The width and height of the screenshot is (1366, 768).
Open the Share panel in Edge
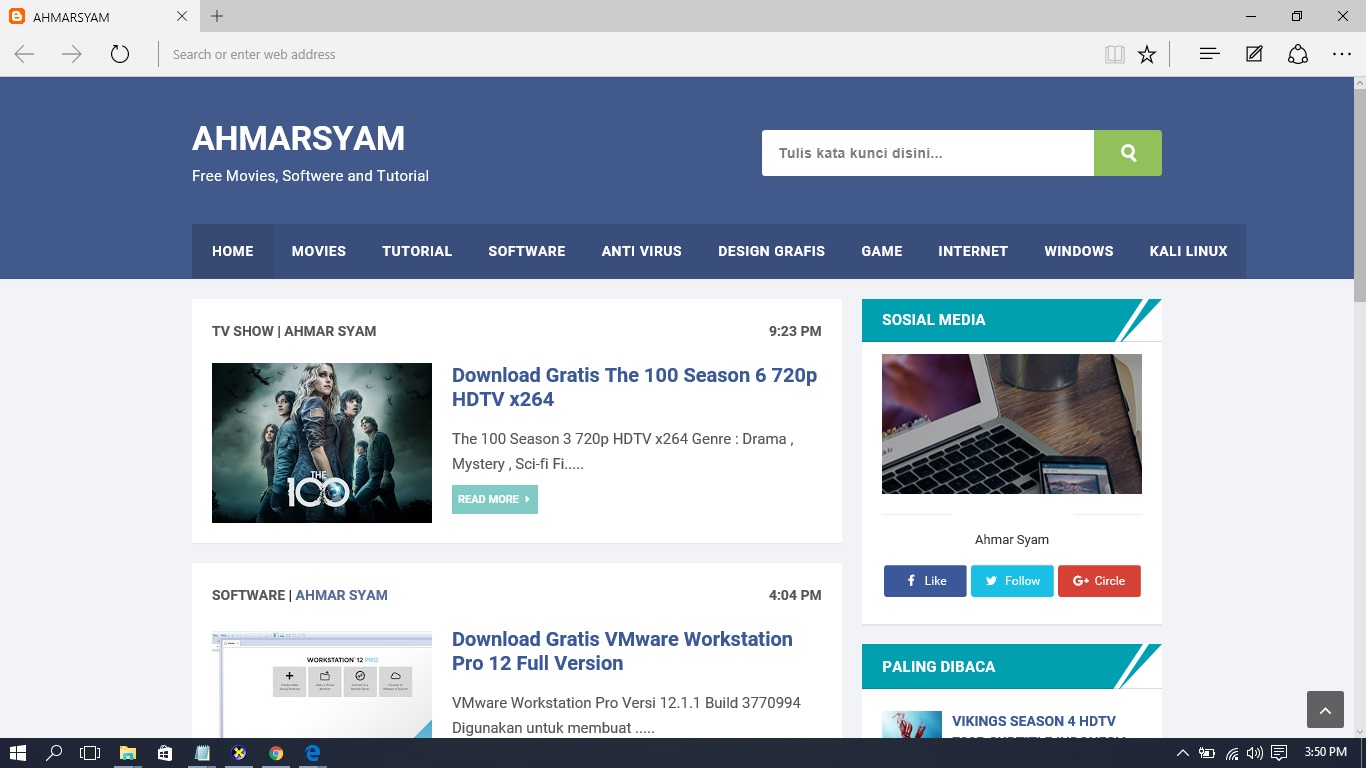1297,54
